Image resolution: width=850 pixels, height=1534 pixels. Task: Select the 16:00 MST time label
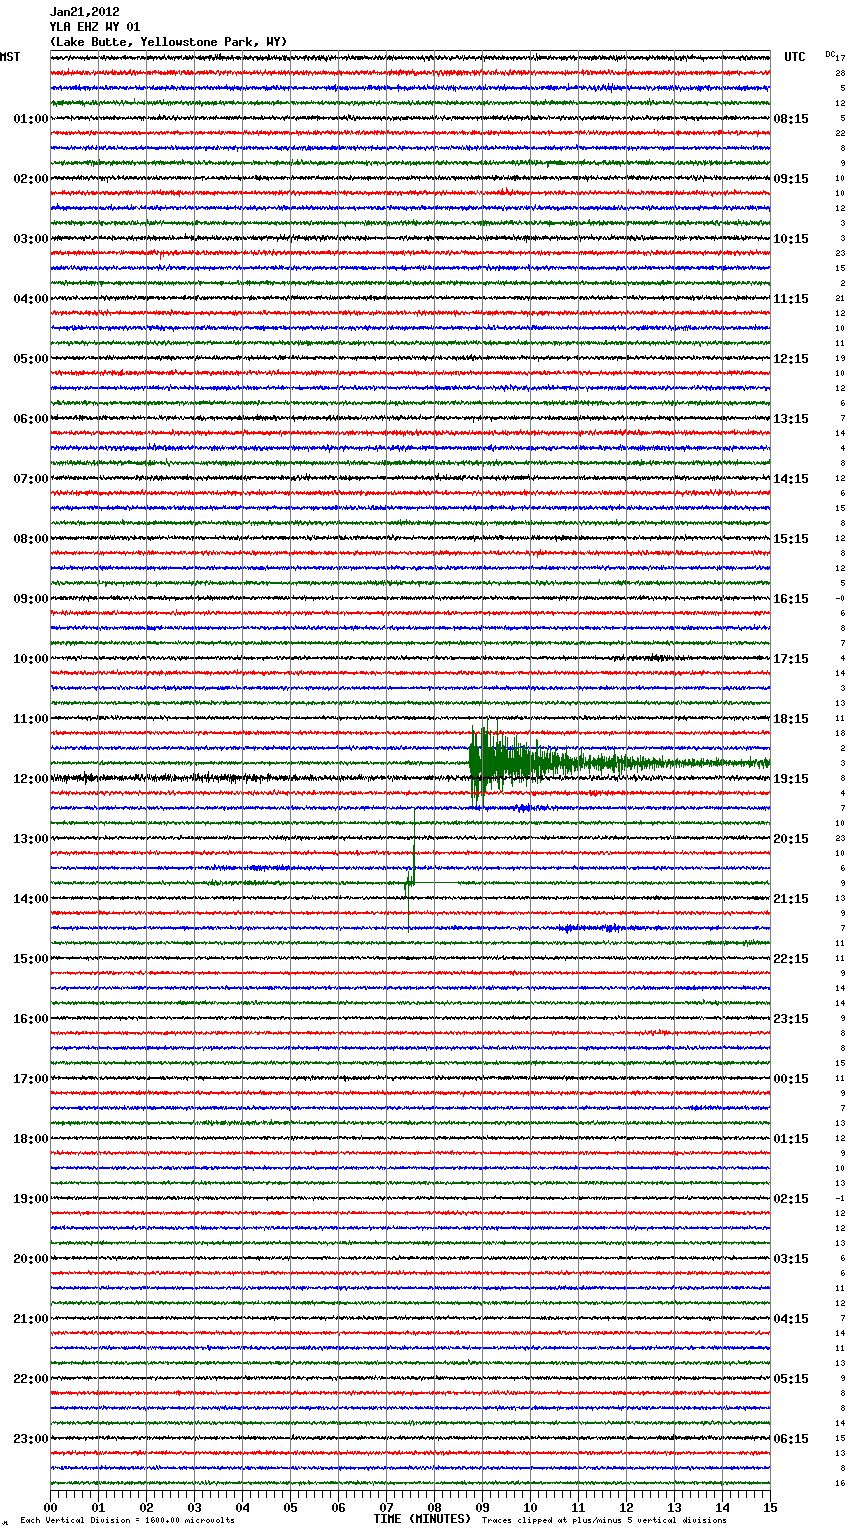coord(31,1019)
